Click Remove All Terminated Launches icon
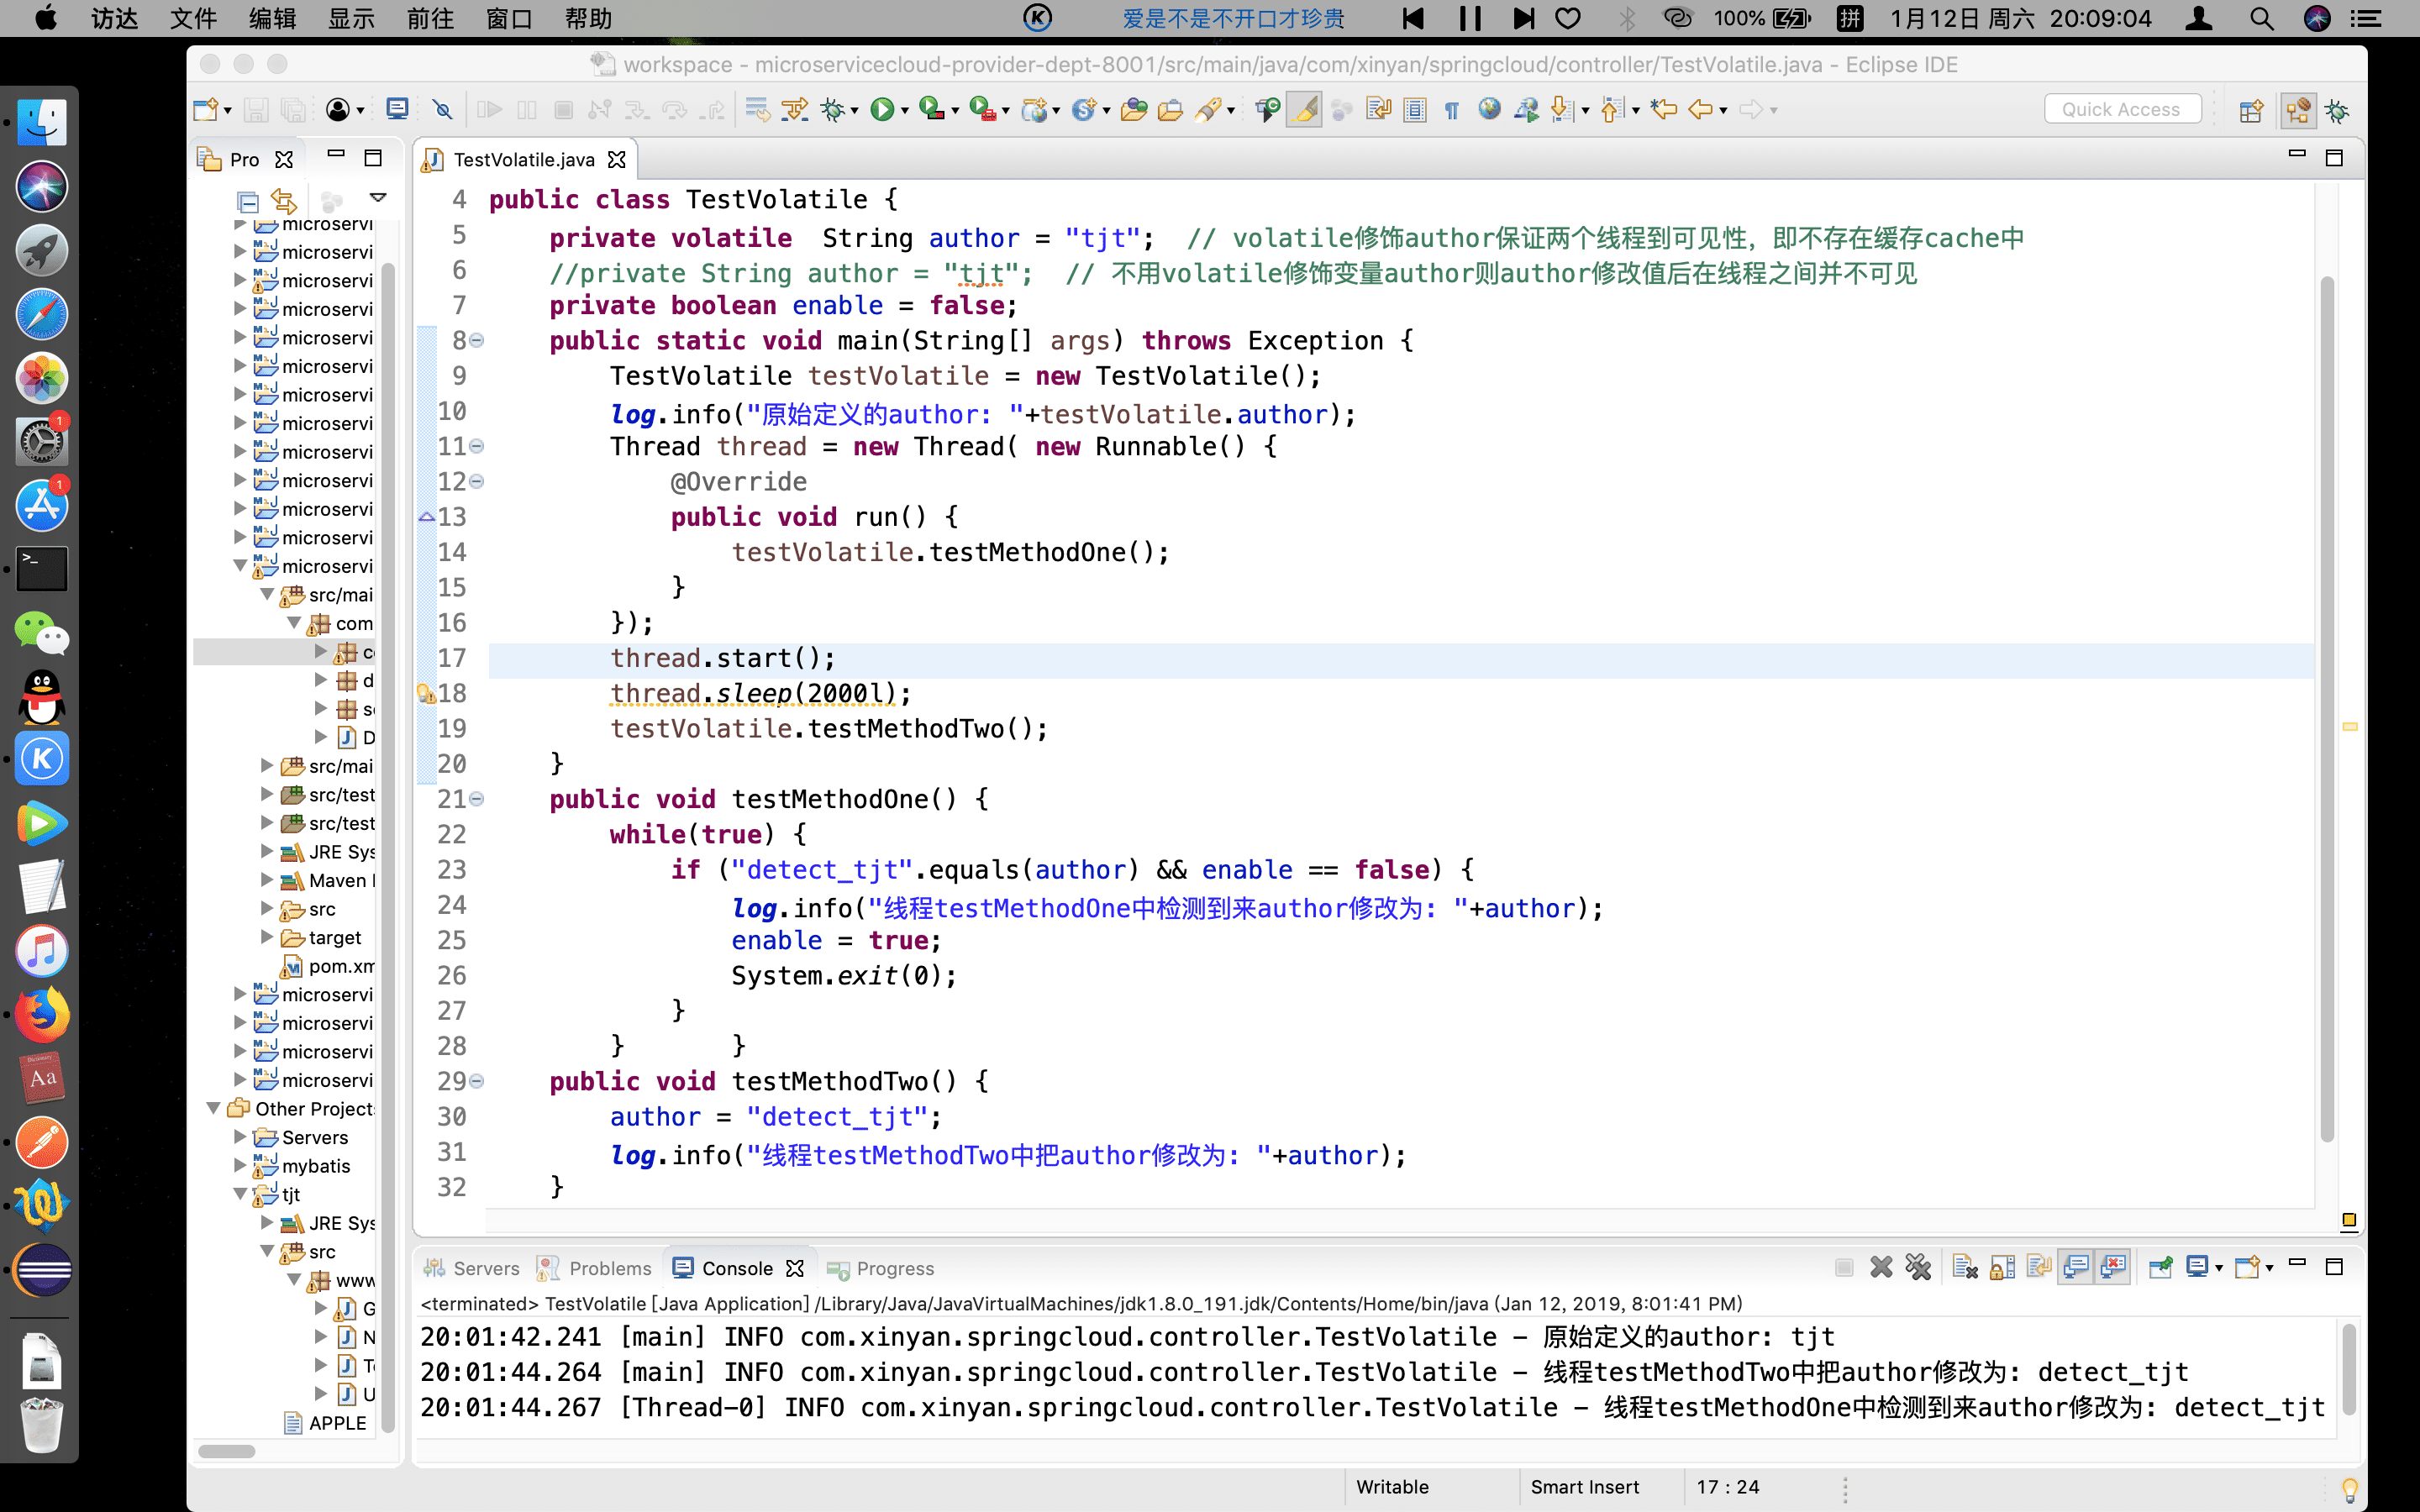 (1918, 1267)
